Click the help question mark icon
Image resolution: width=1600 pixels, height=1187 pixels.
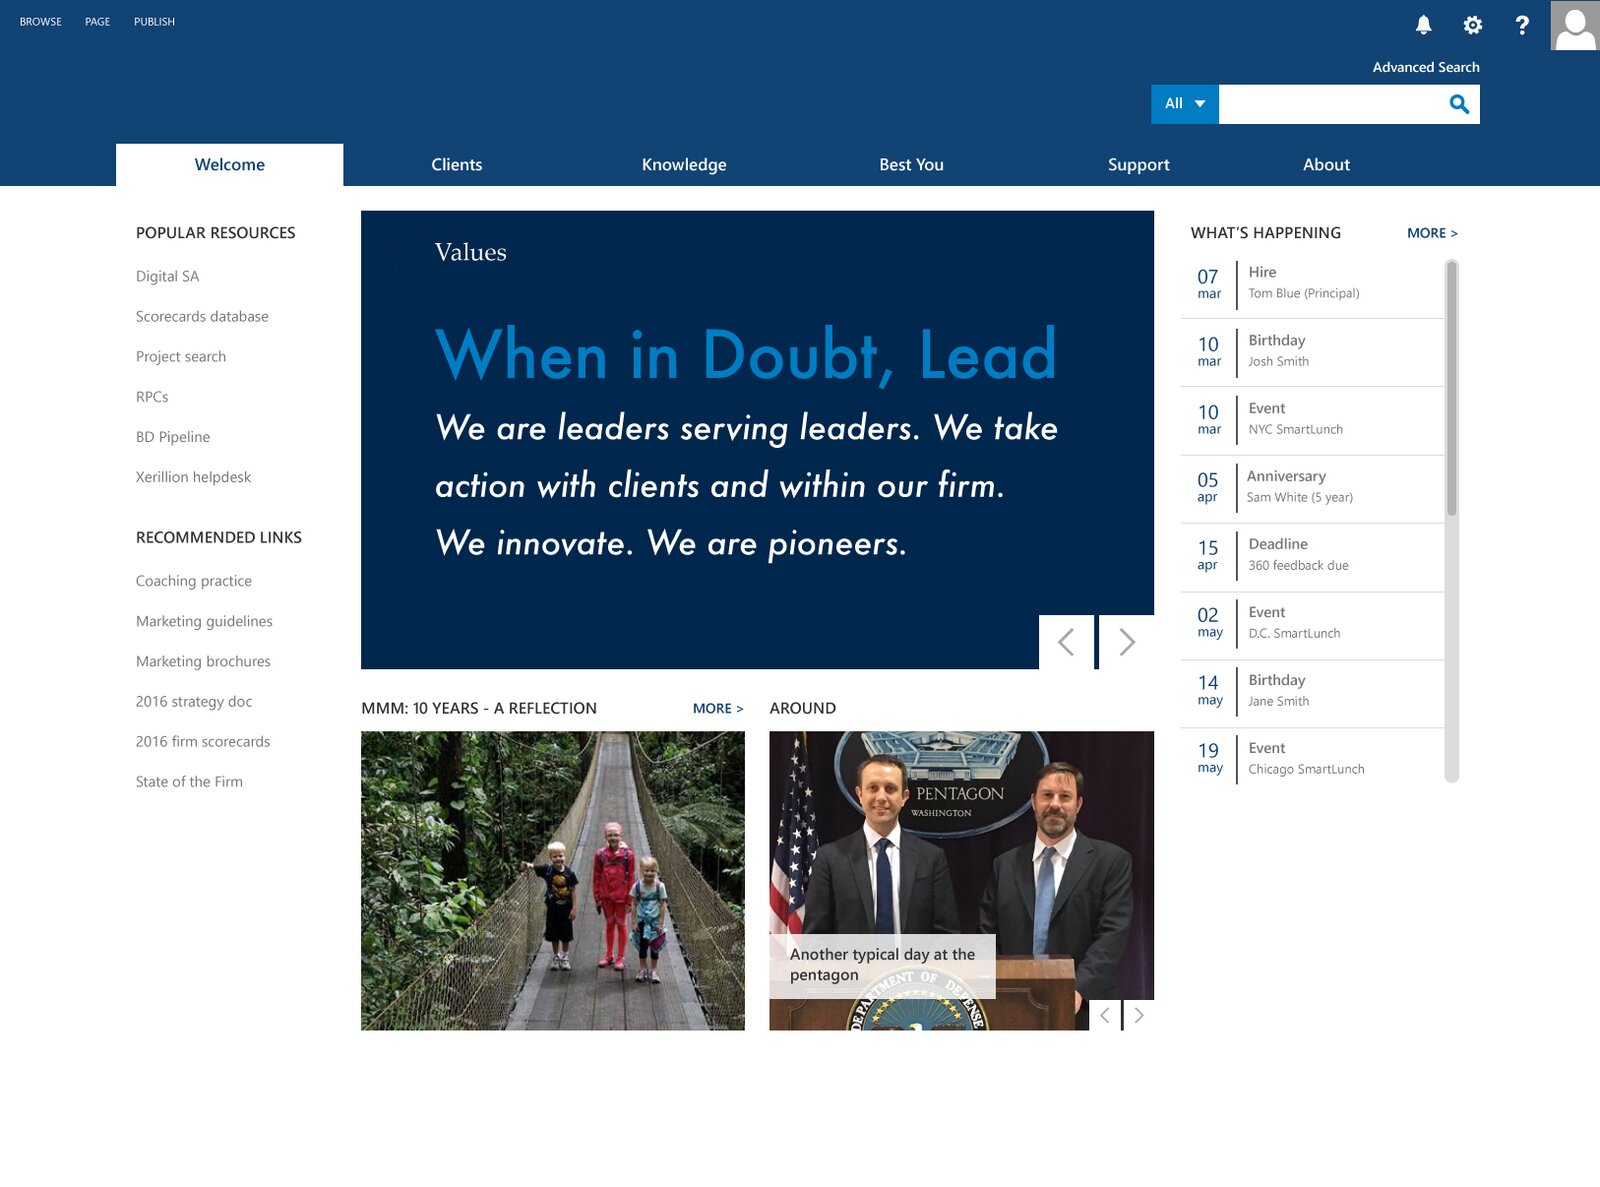tap(1521, 25)
